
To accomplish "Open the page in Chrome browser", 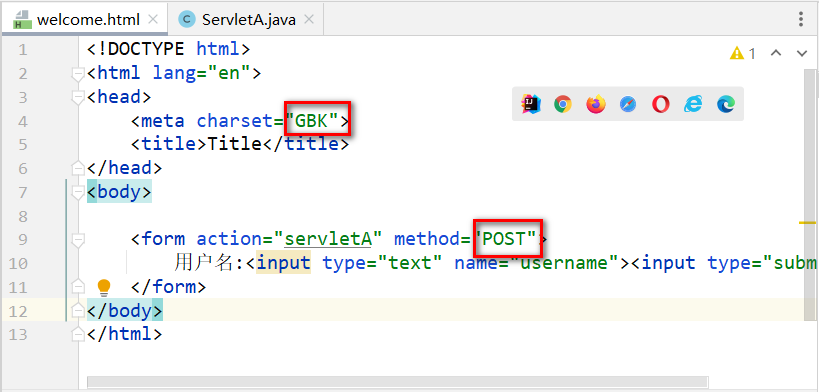I will 563,105.
